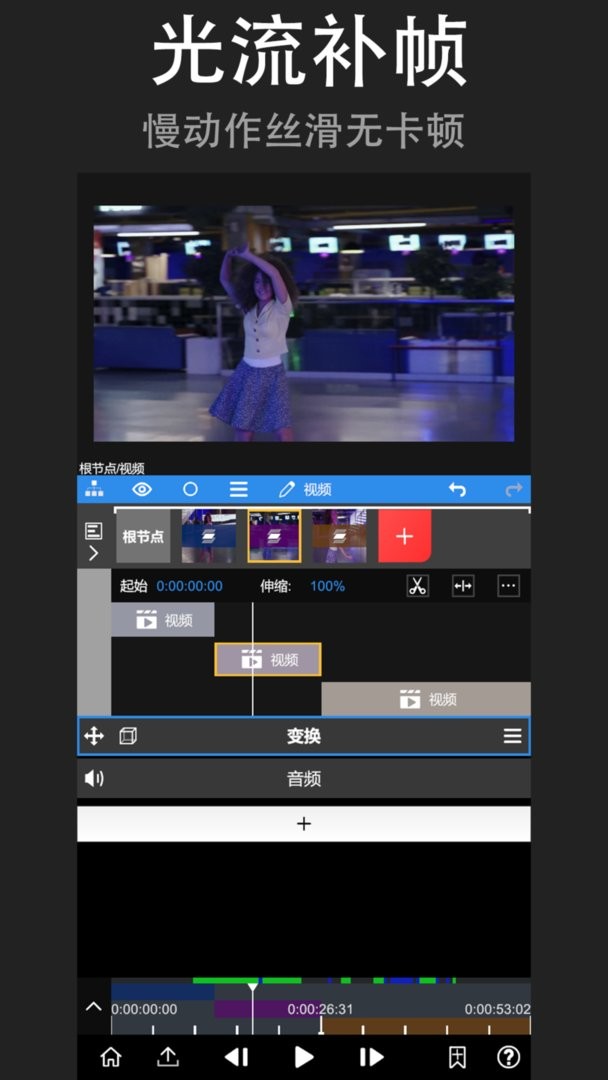
Task: Open the node hierarchy tree icon
Action: (x=94, y=489)
